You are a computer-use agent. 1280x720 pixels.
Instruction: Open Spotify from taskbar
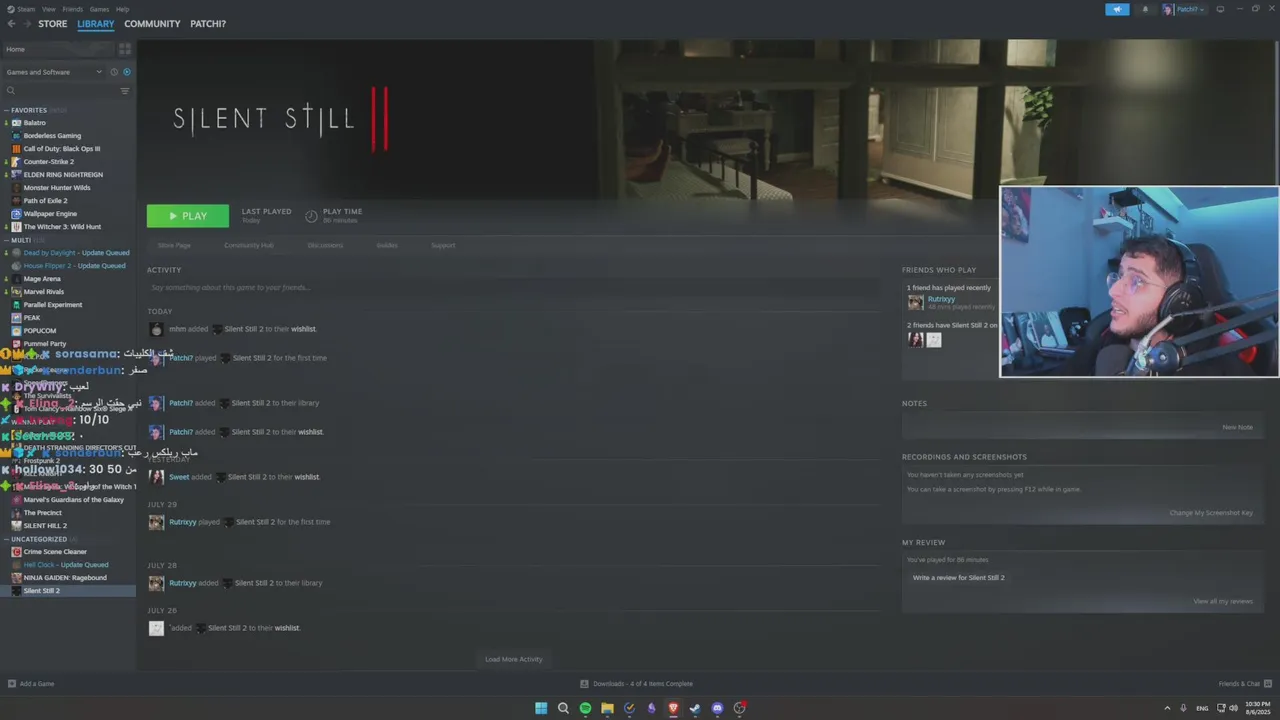pyautogui.click(x=585, y=708)
